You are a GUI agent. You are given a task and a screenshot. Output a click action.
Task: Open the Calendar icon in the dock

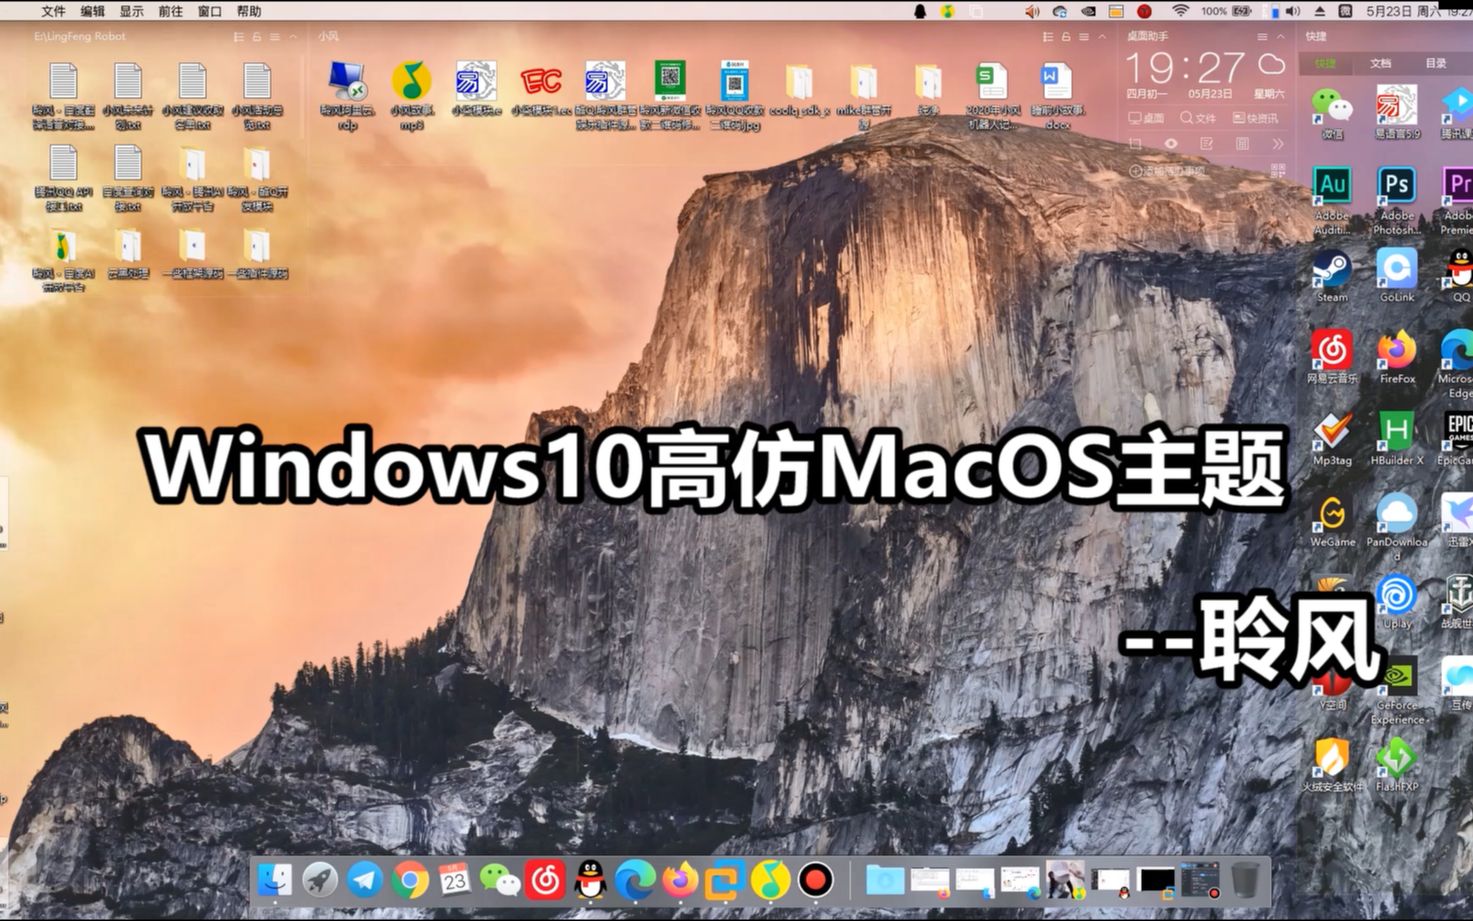455,880
